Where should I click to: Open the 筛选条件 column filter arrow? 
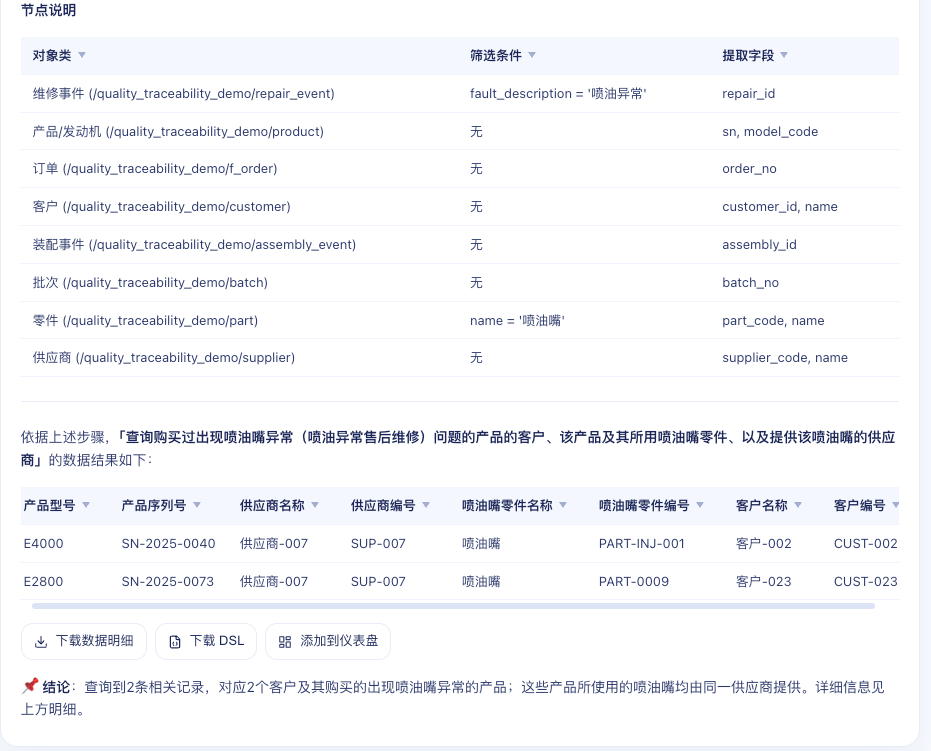click(x=532, y=55)
